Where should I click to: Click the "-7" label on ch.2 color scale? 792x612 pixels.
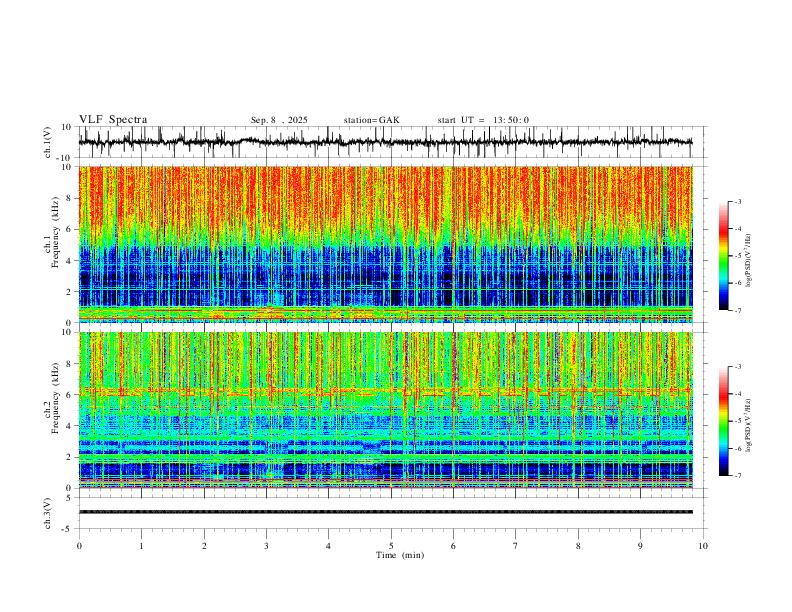point(738,475)
